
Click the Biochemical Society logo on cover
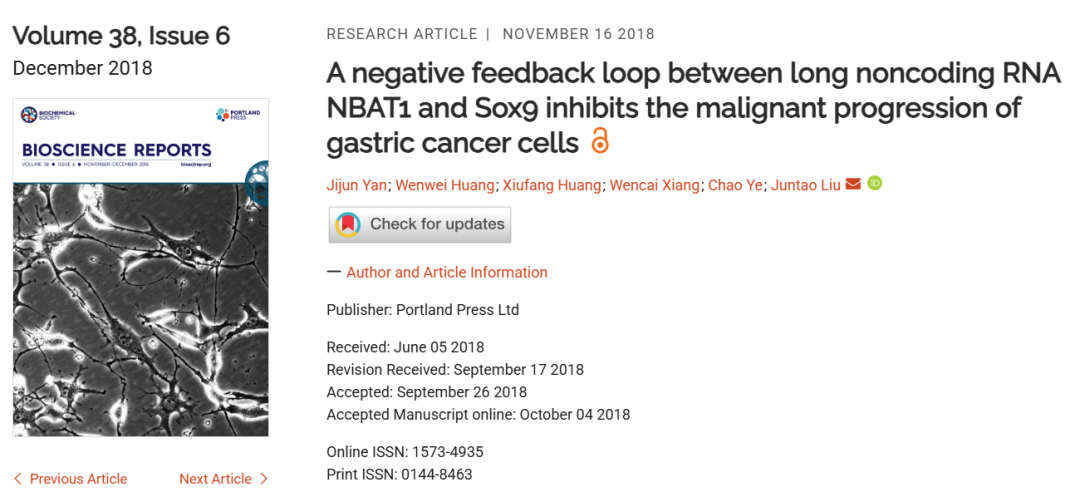pyautogui.click(x=48, y=114)
